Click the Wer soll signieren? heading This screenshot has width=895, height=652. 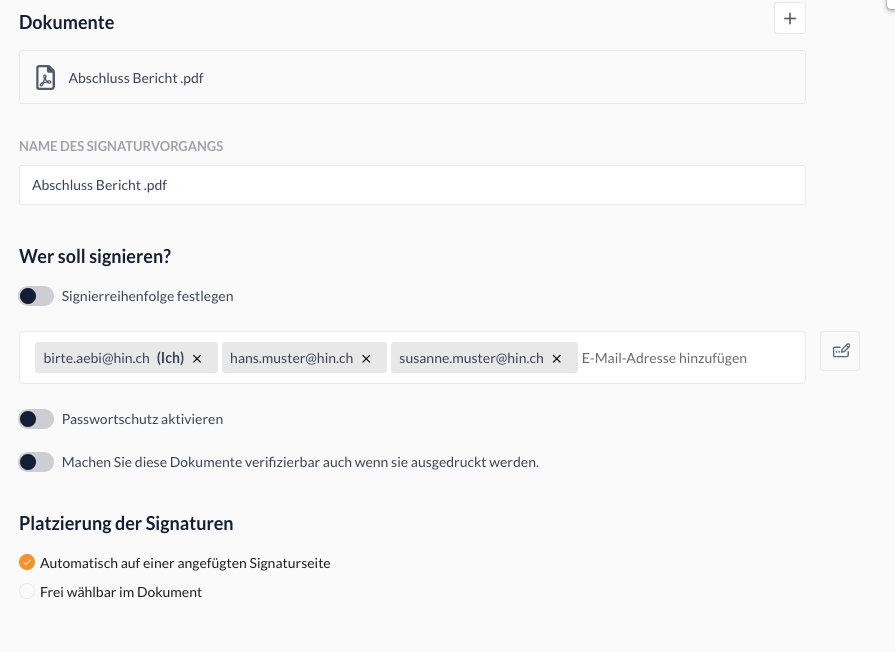(95, 256)
